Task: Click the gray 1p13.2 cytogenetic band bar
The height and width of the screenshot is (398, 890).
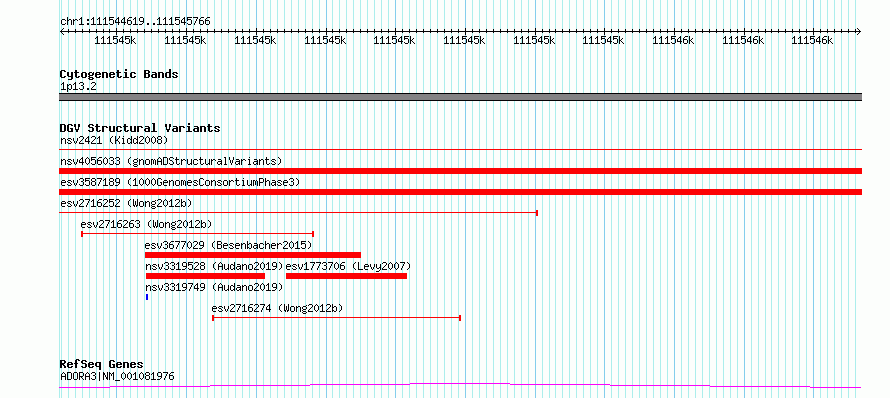Action: (x=460, y=97)
